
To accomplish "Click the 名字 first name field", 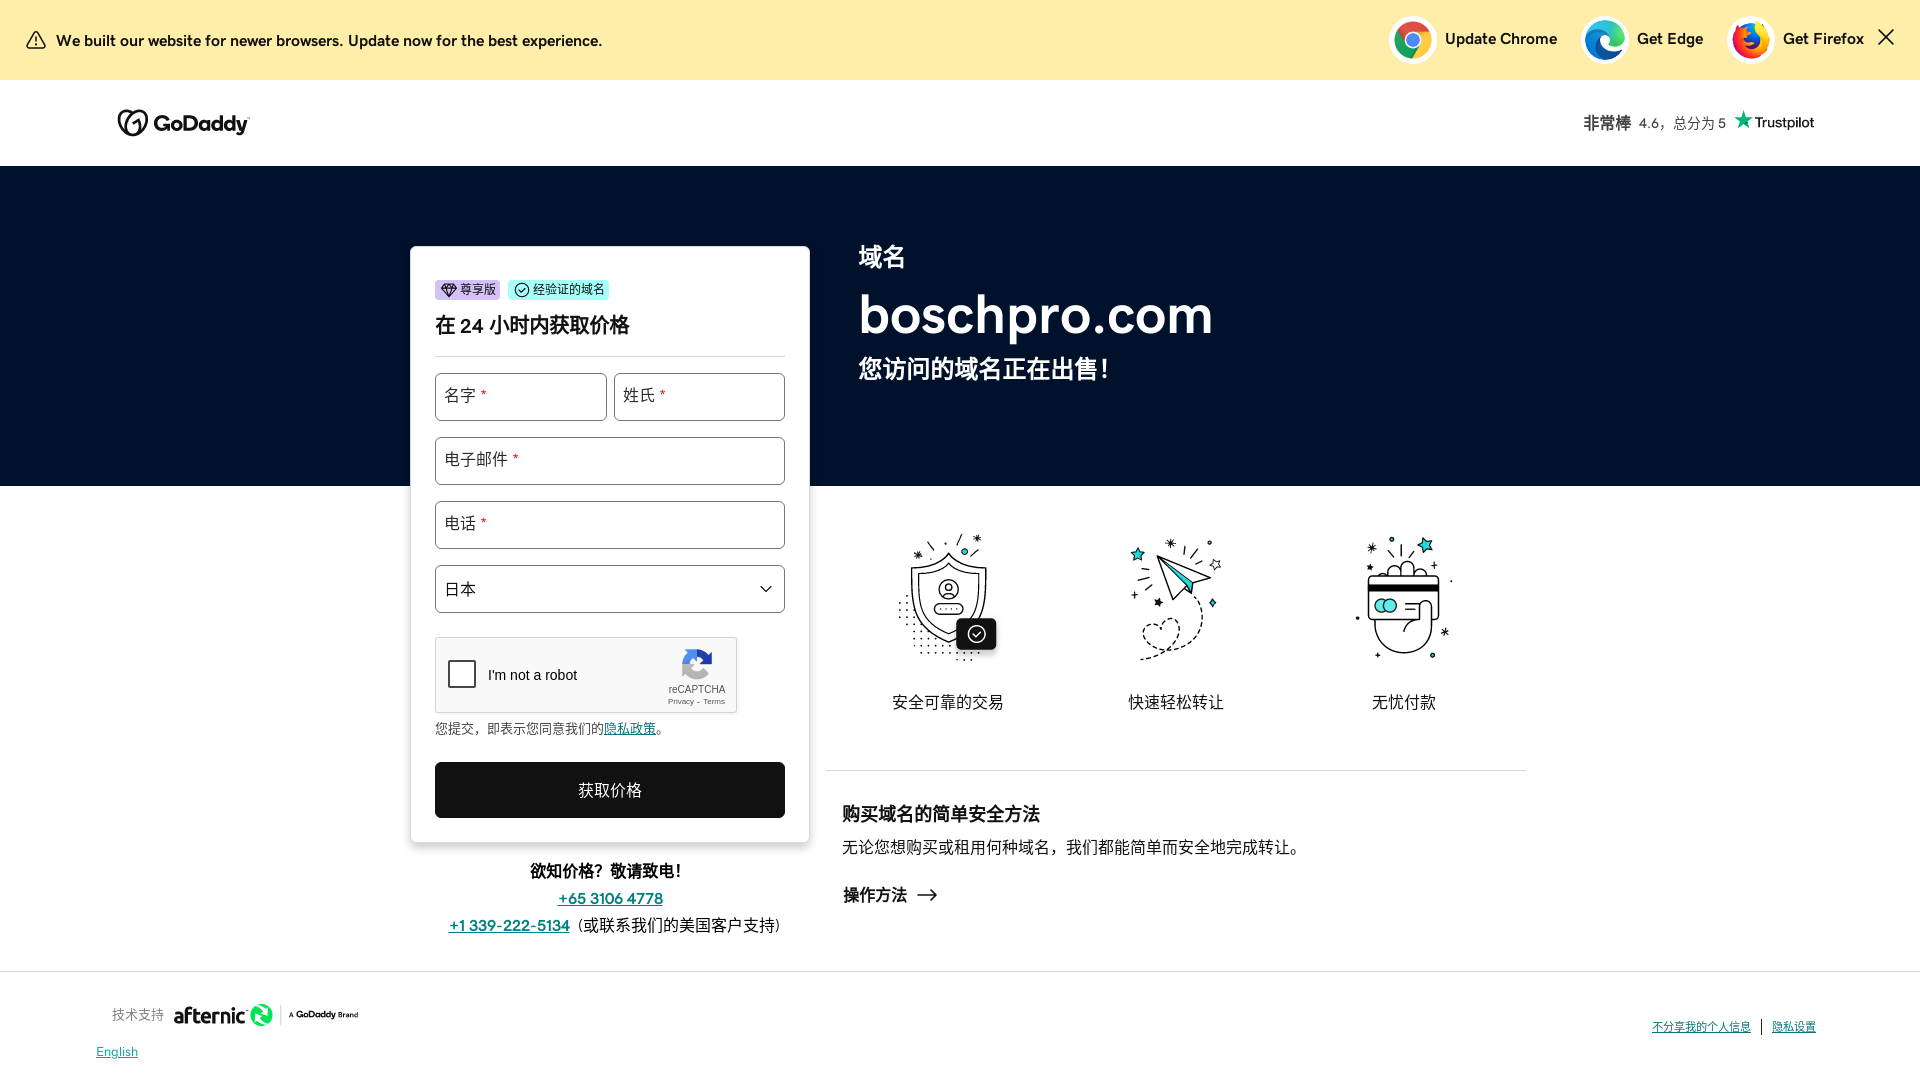I will [520, 397].
